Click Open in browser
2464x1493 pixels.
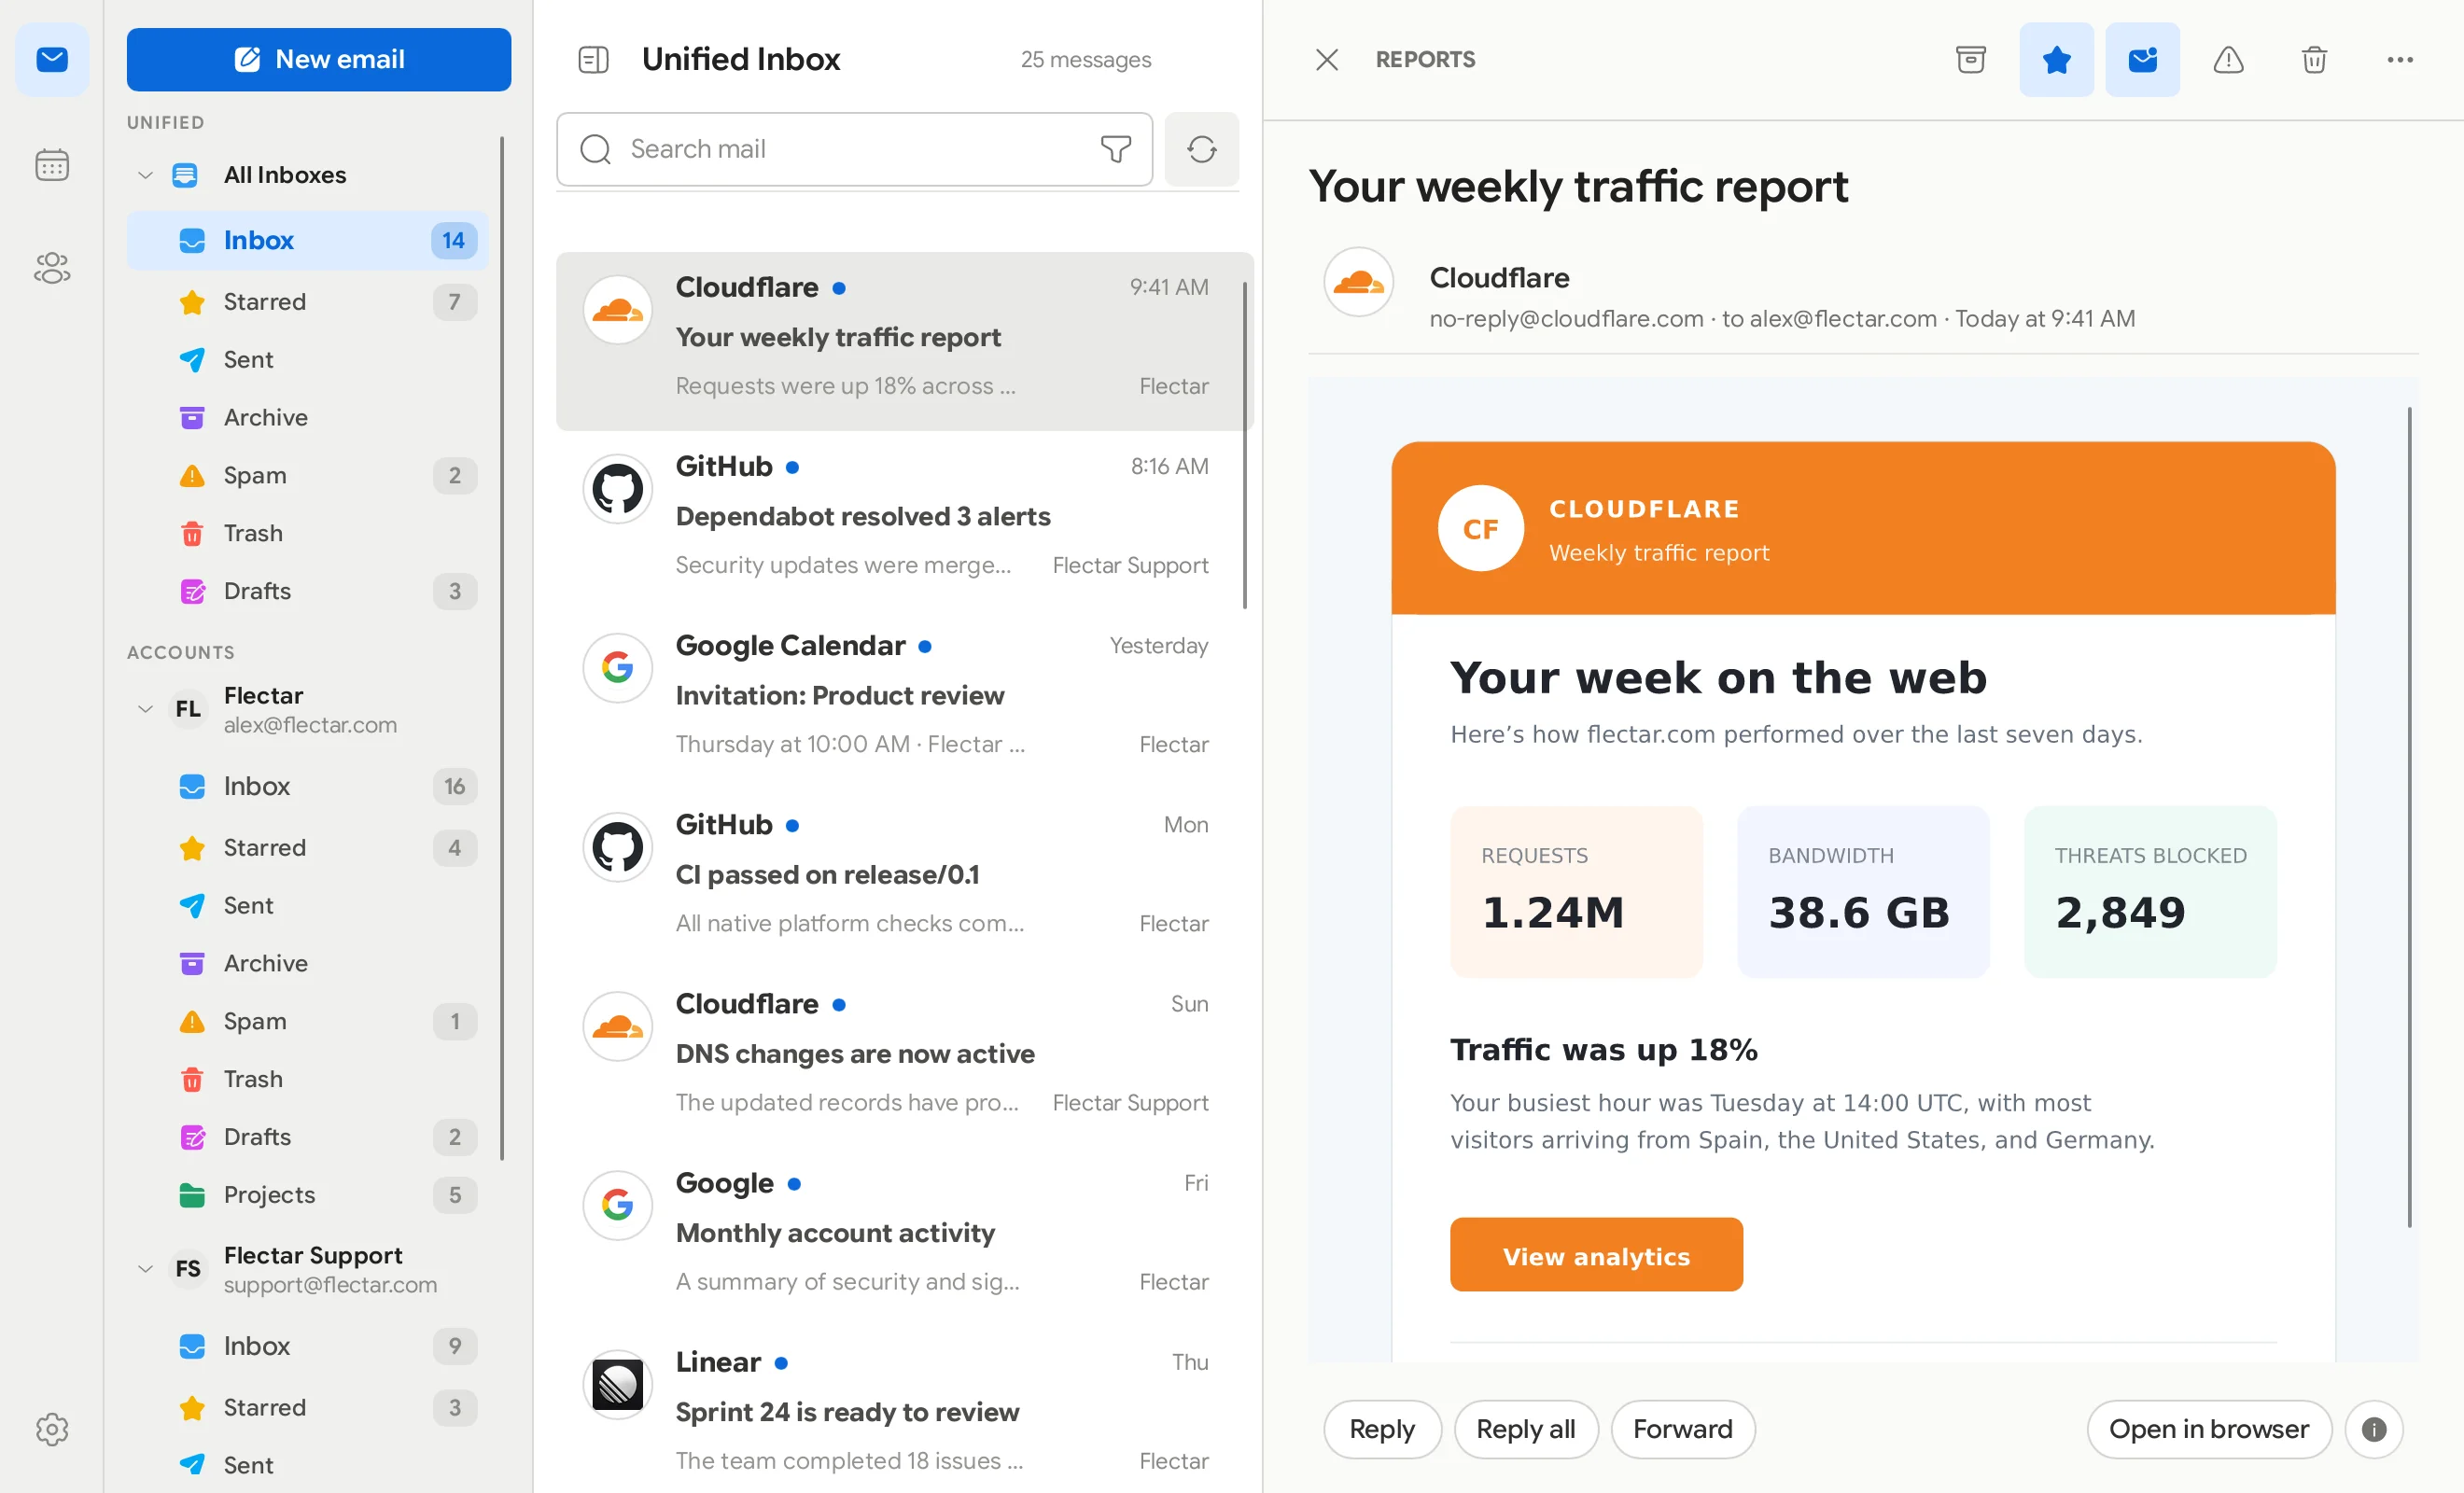(2209, 1429)
